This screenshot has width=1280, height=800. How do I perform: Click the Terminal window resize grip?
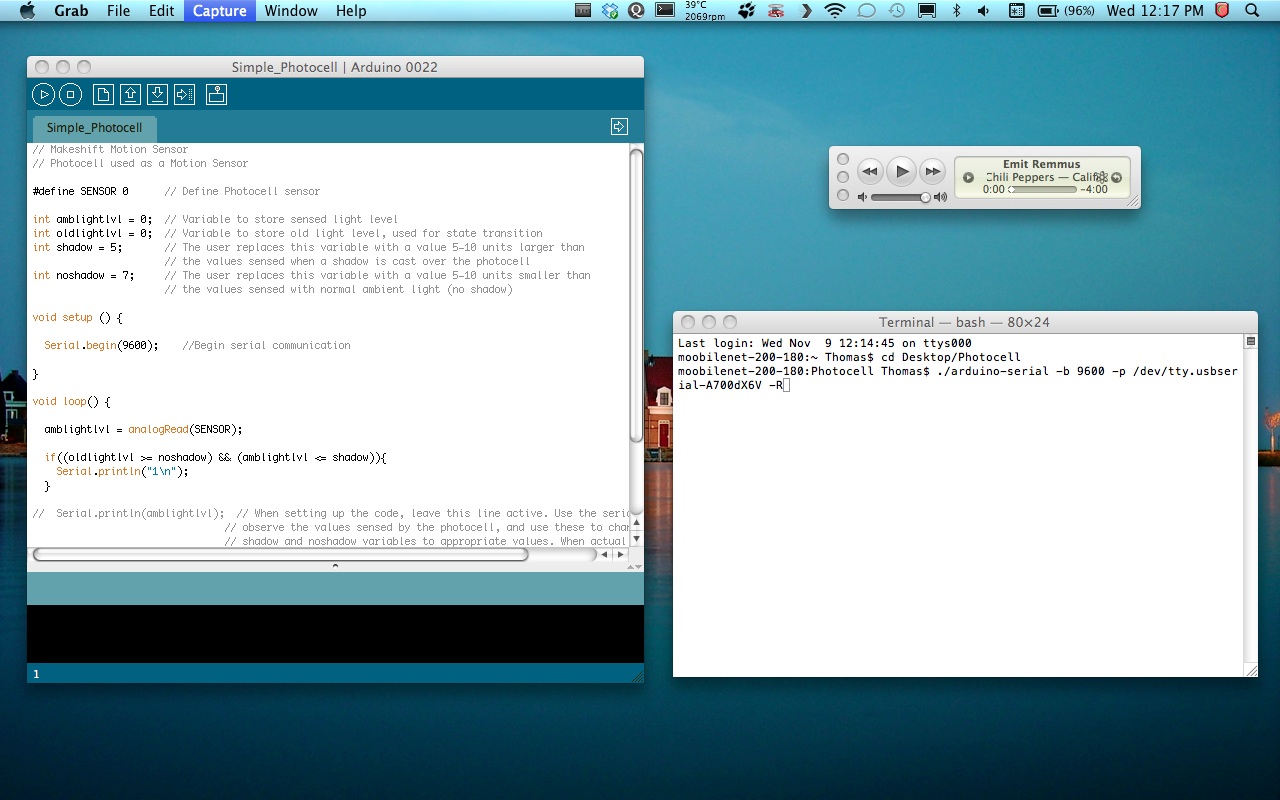click(1250, 670)
